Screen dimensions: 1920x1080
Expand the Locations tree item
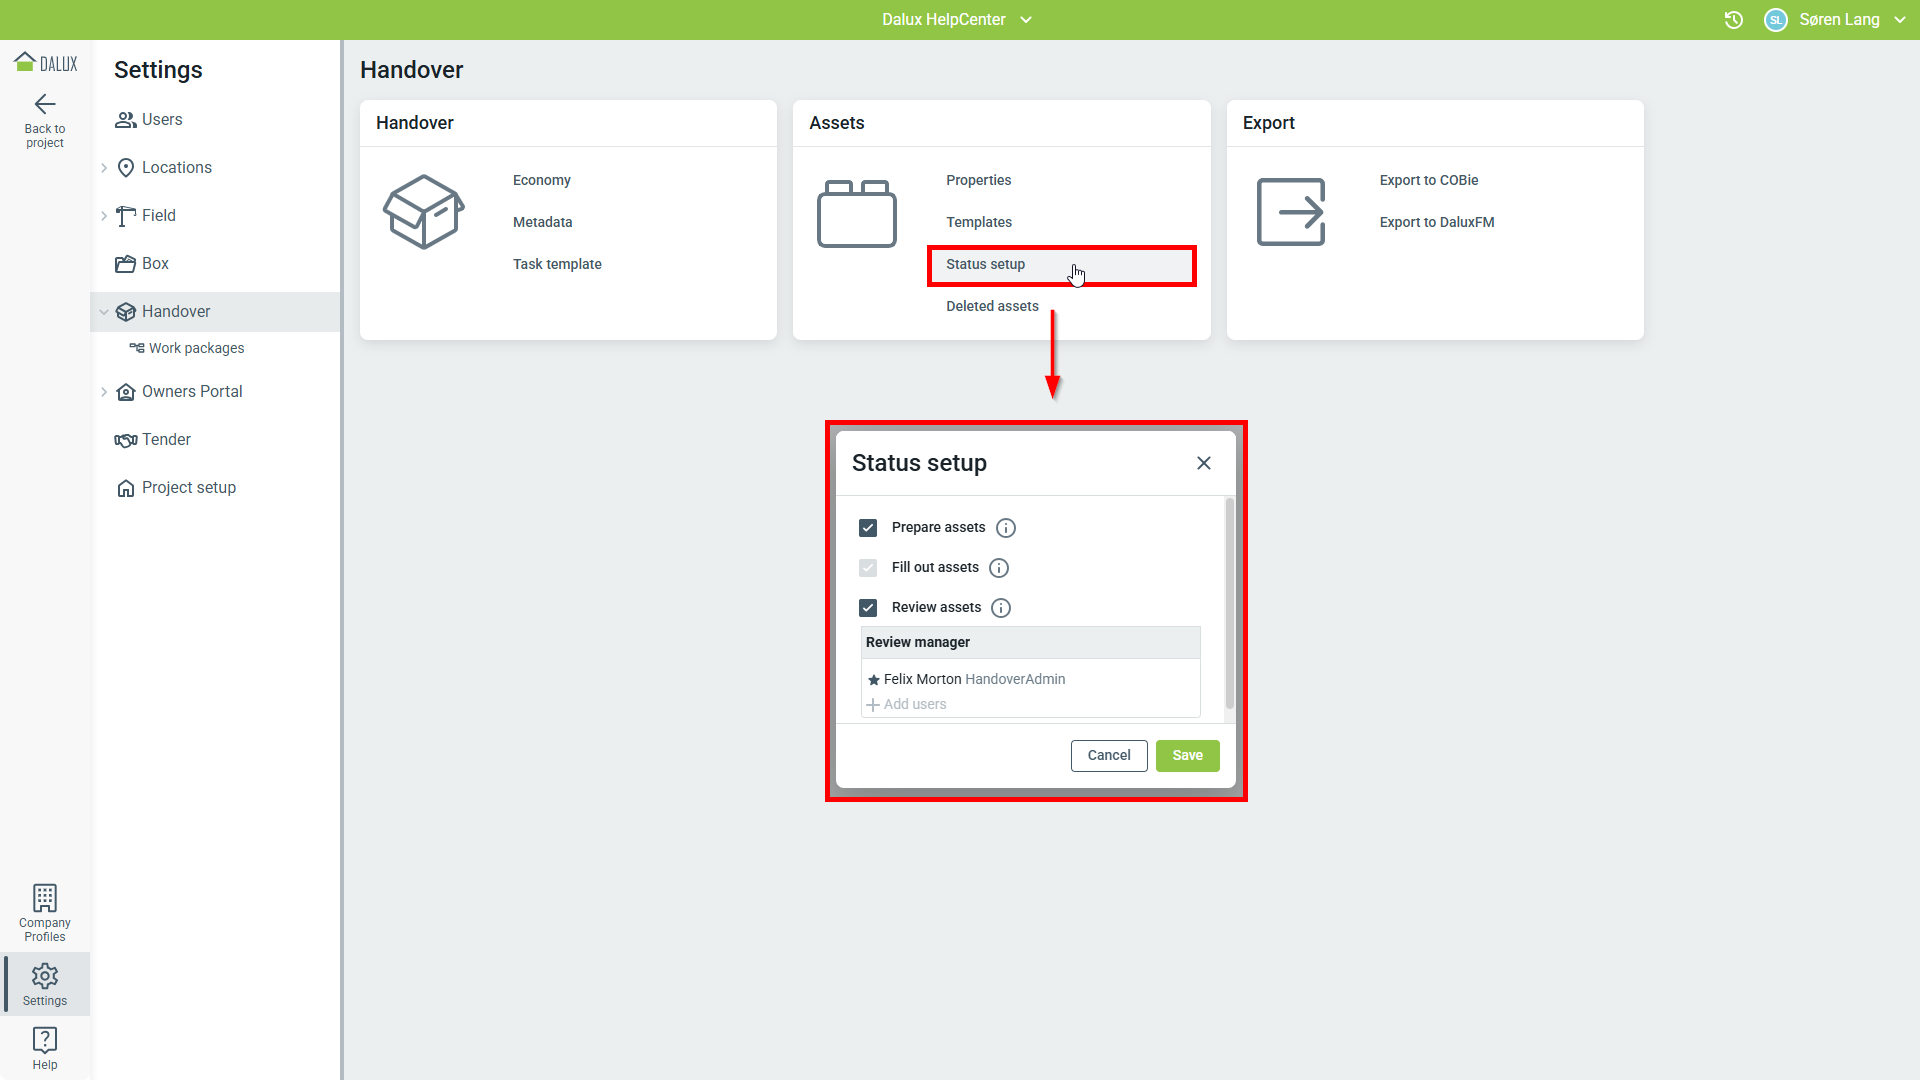pos(104,168)
